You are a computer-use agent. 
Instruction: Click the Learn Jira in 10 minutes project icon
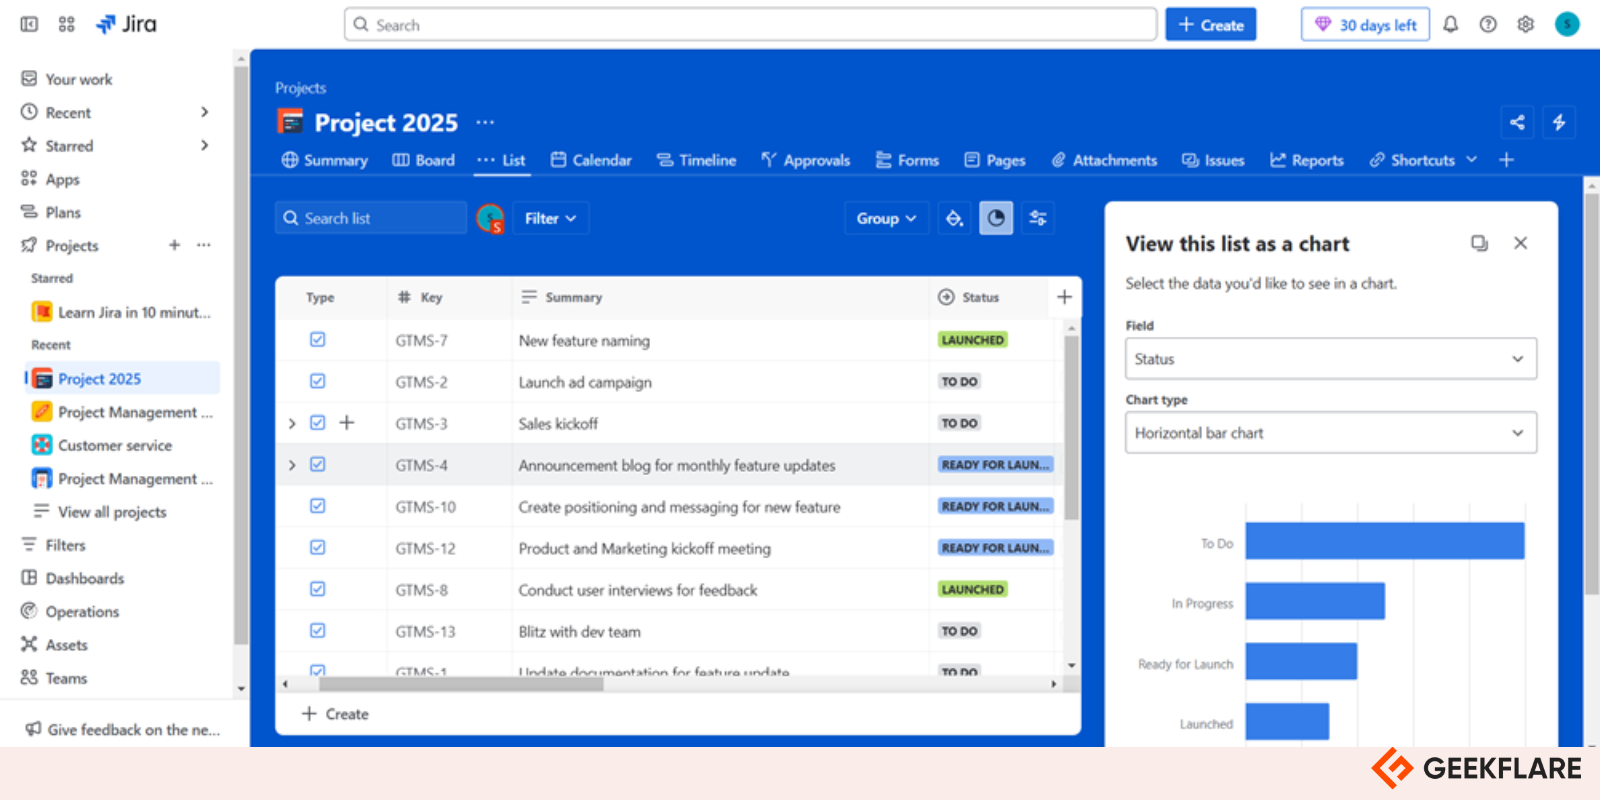tap(42, 312)
